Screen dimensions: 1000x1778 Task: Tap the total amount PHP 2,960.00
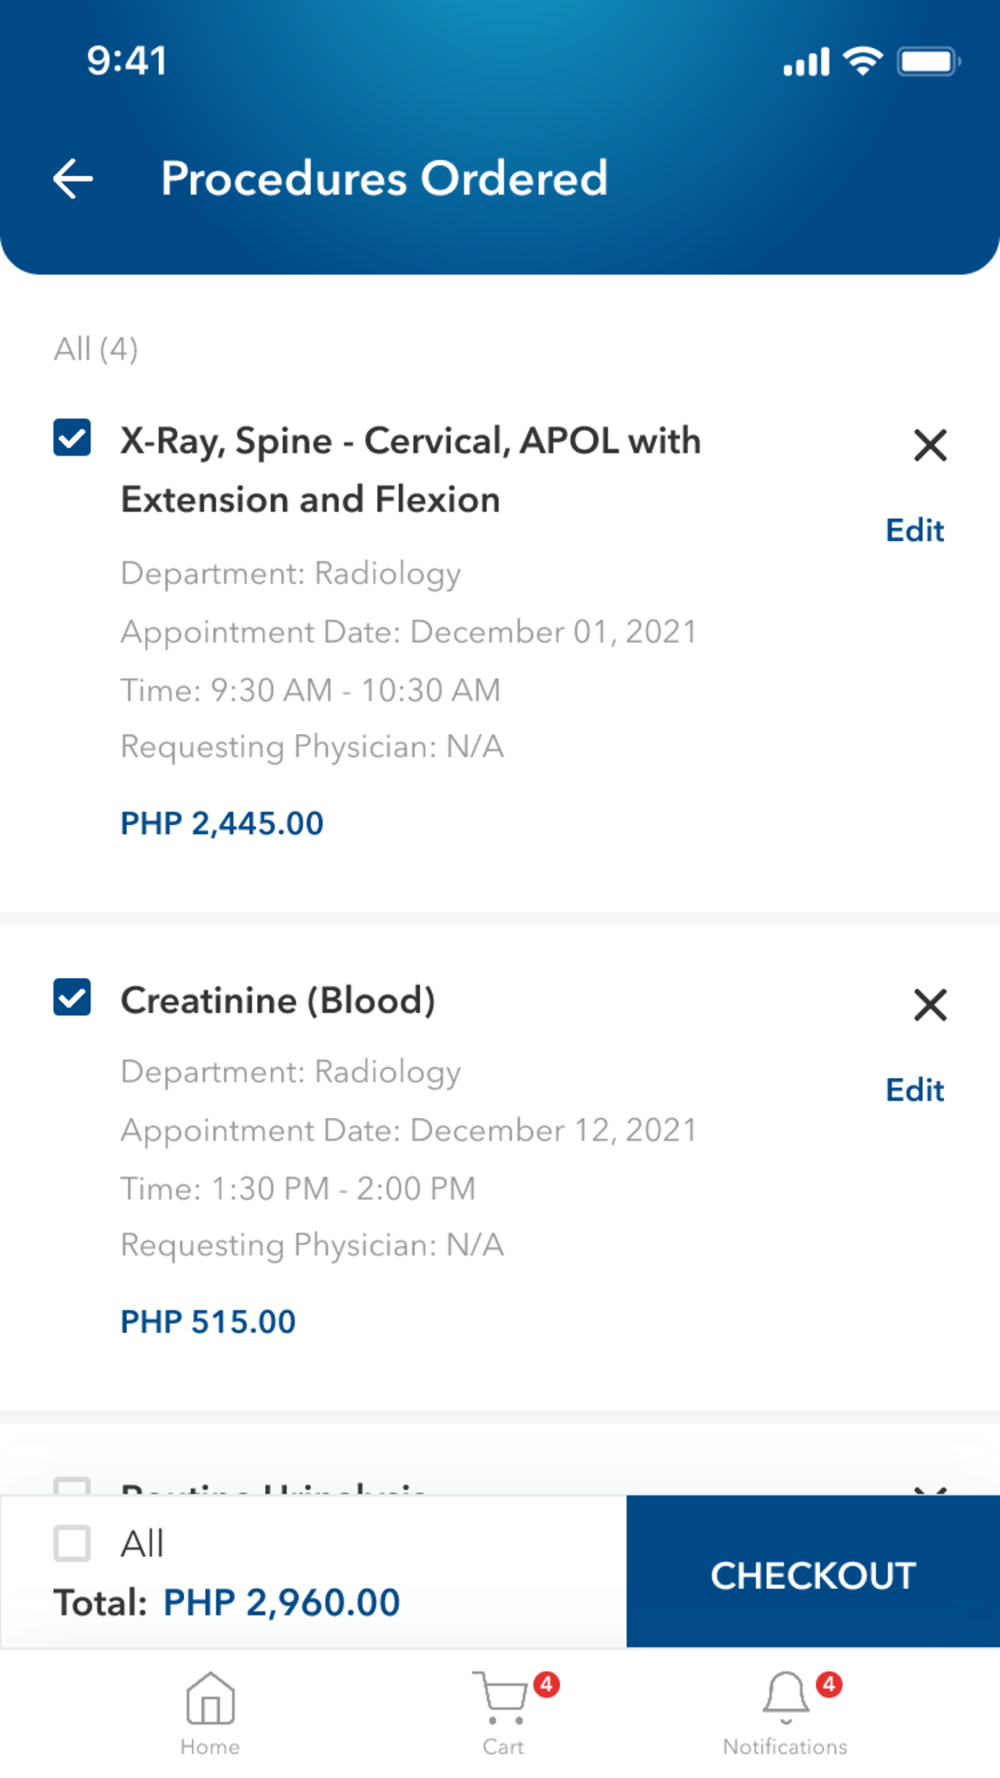(x=281, y=1602)
